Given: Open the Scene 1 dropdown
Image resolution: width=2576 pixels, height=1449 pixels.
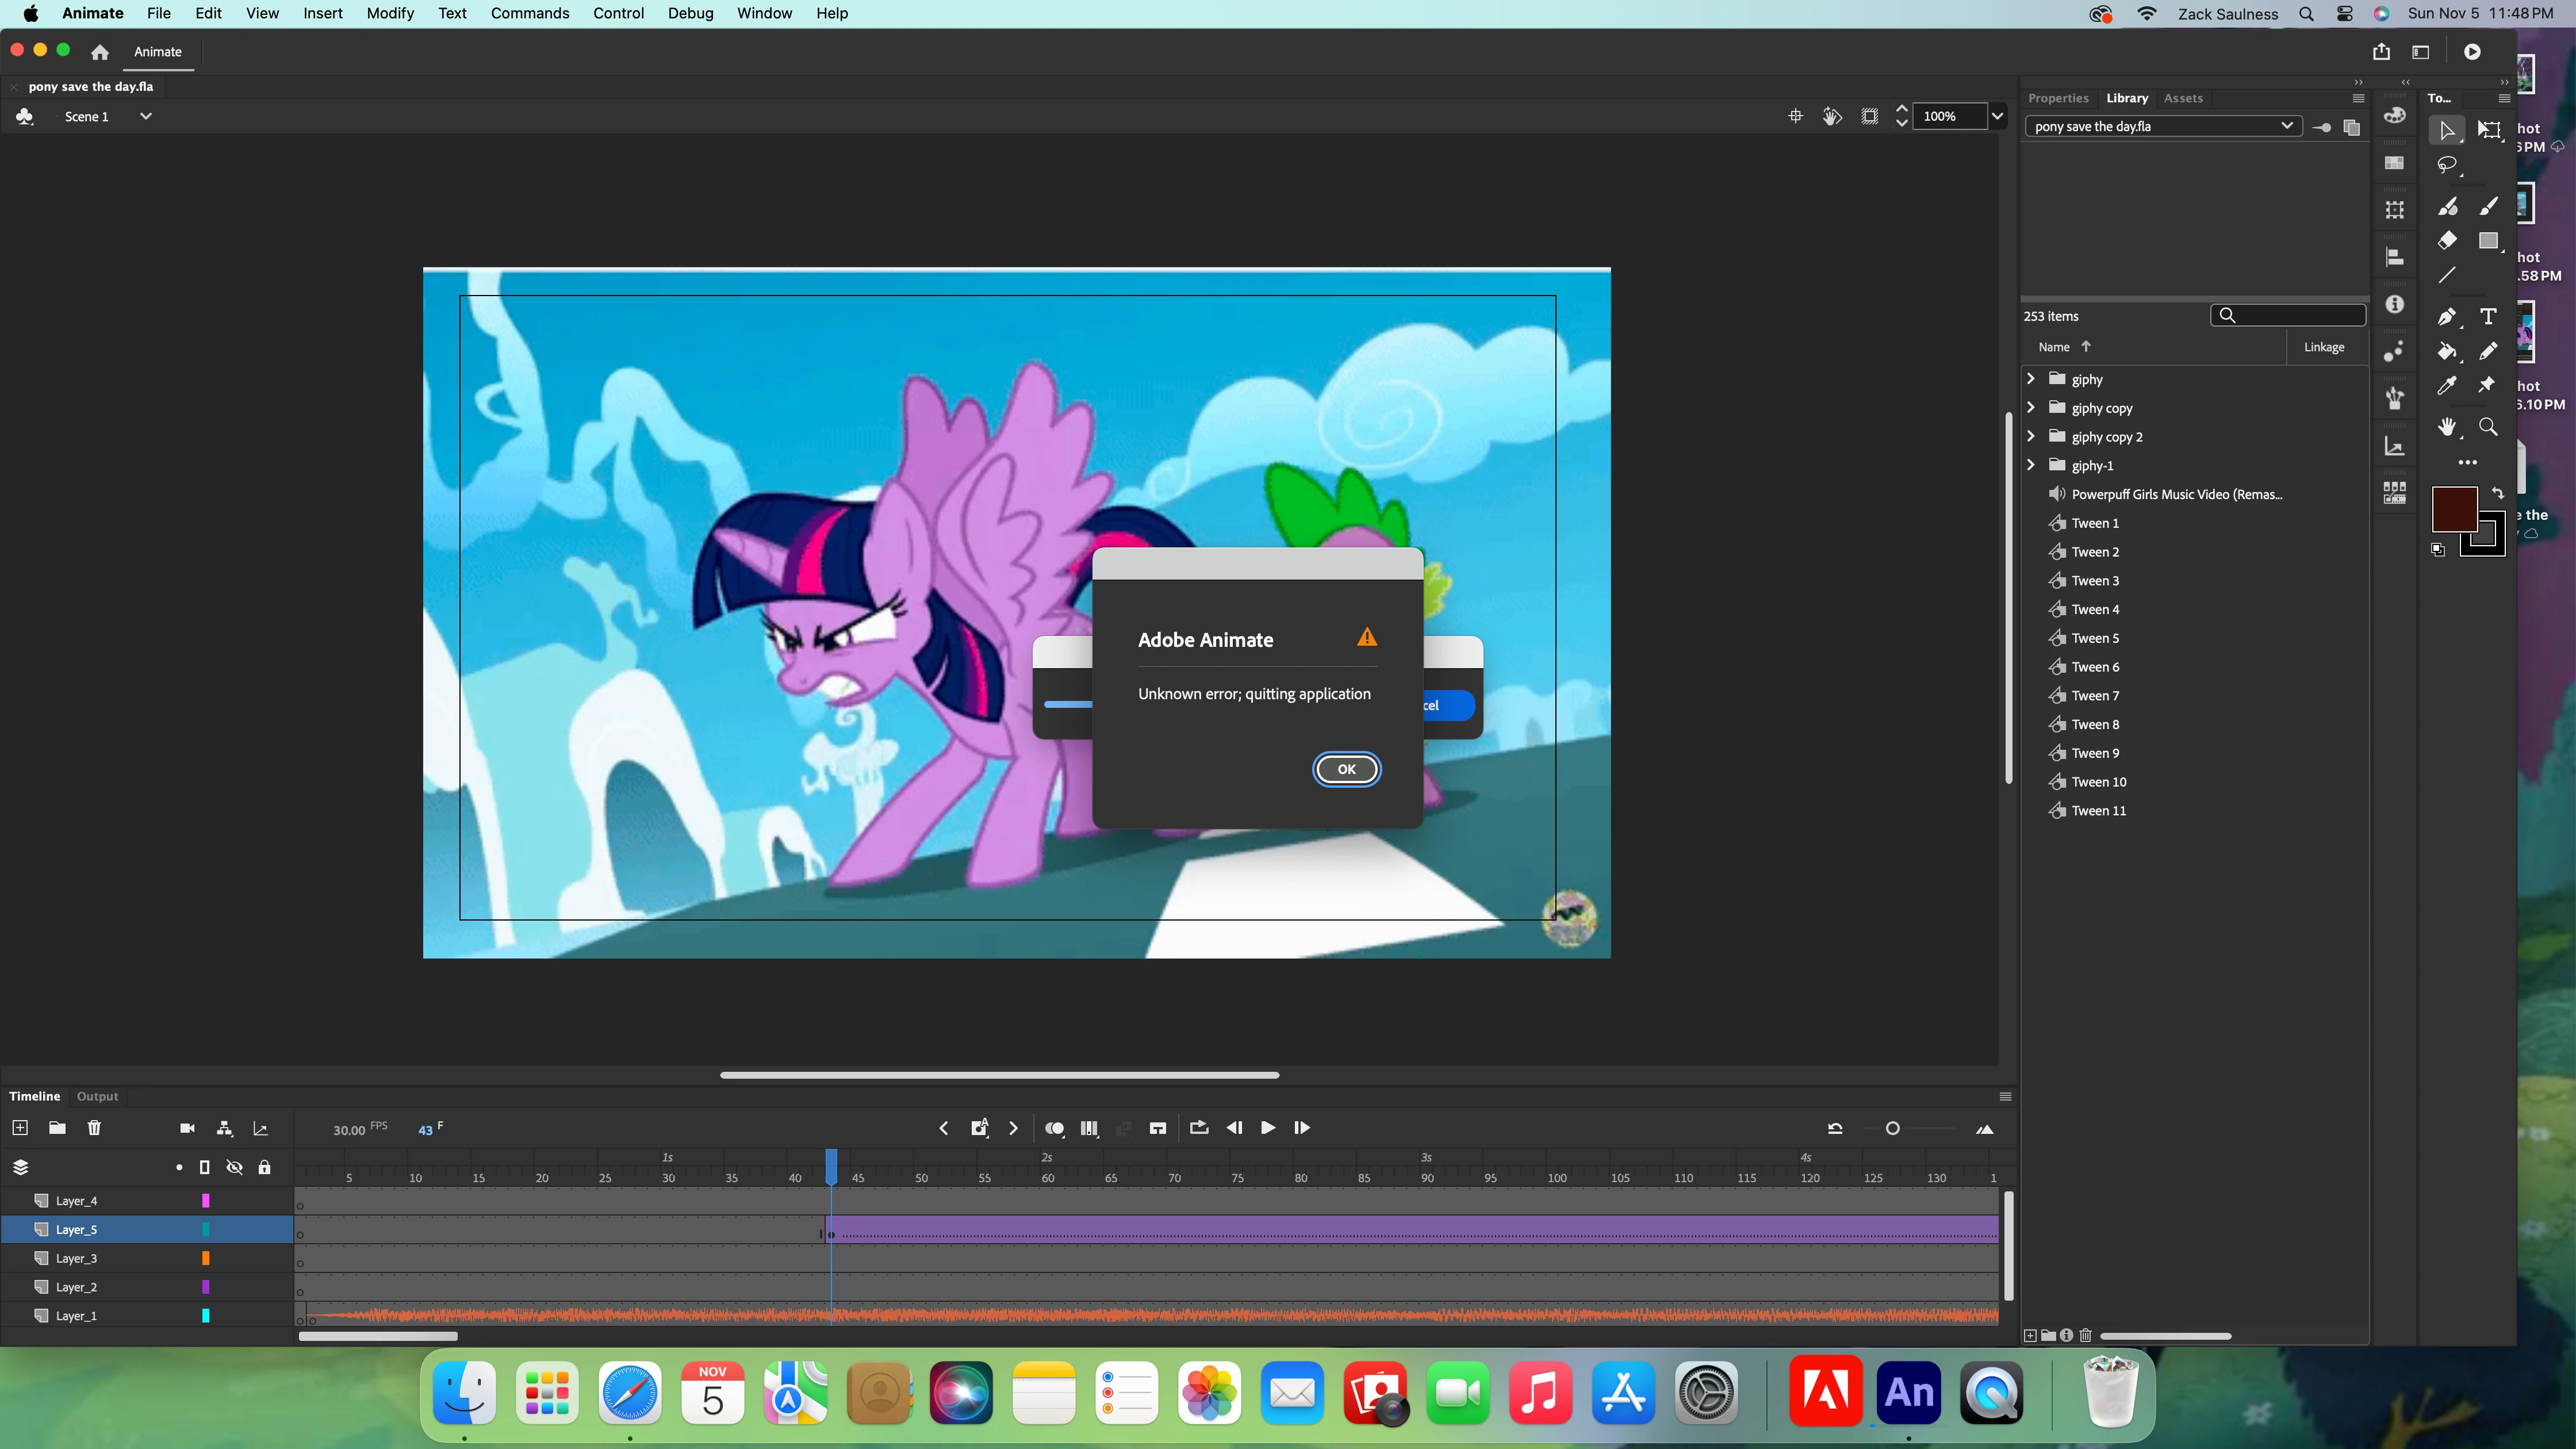Looking at the screenshot, I should coord(146,116).
